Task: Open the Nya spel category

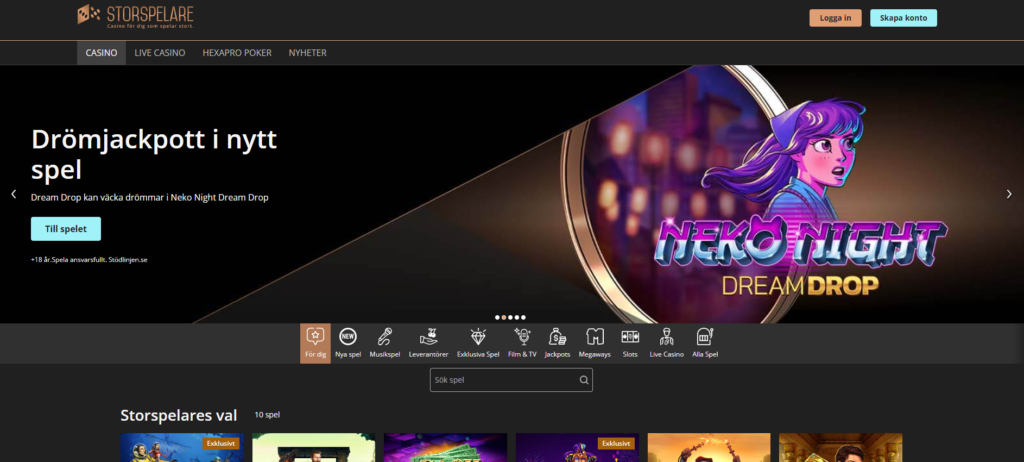Action: coord(348,343)
